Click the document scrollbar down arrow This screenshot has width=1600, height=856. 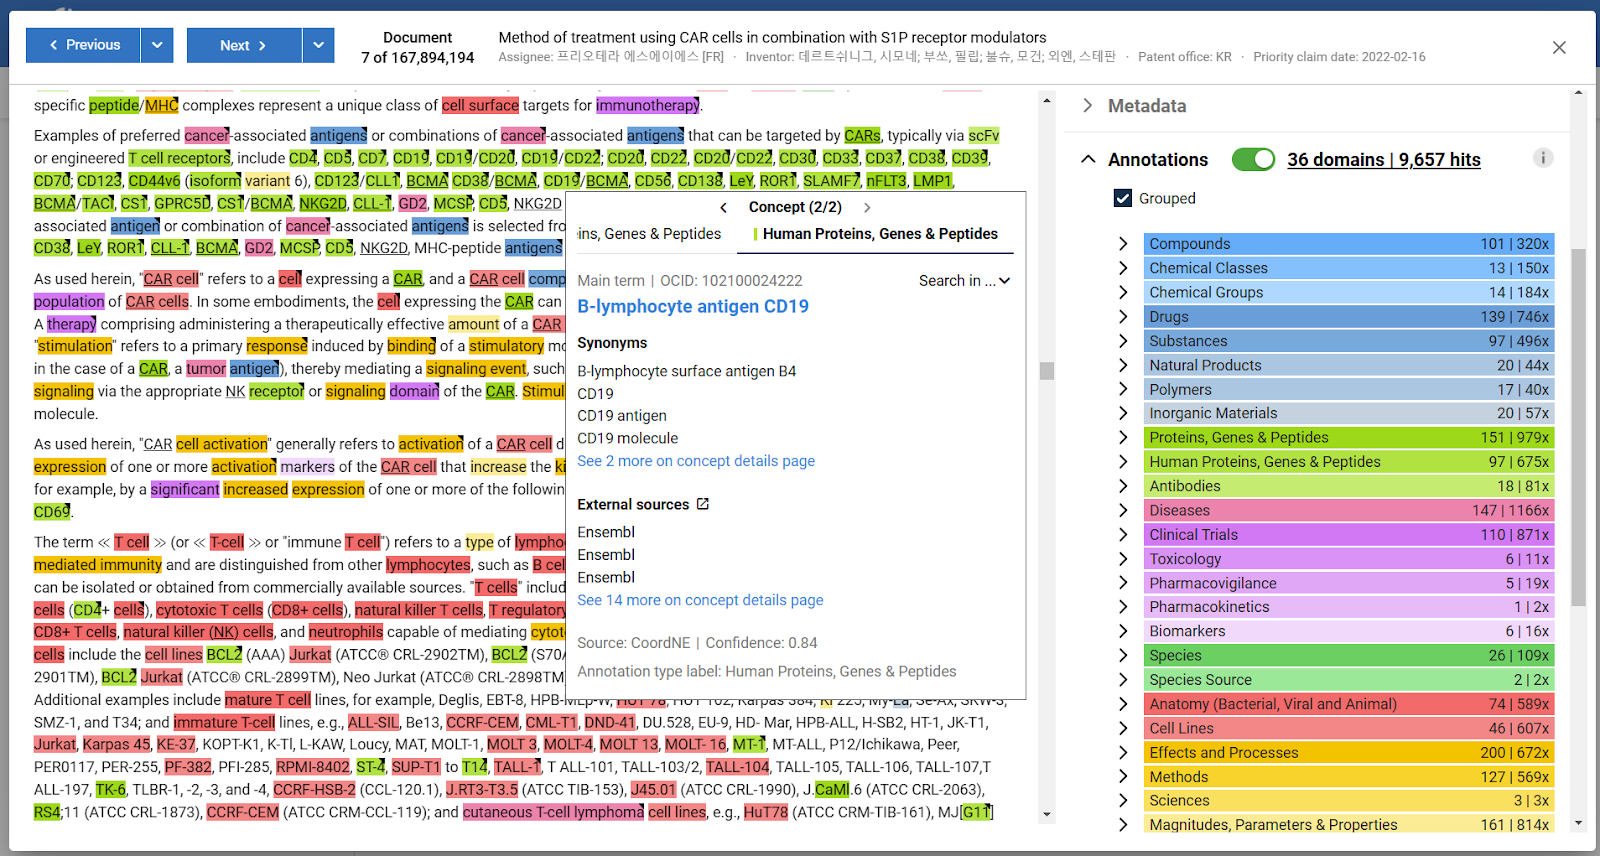point(1047,814)
